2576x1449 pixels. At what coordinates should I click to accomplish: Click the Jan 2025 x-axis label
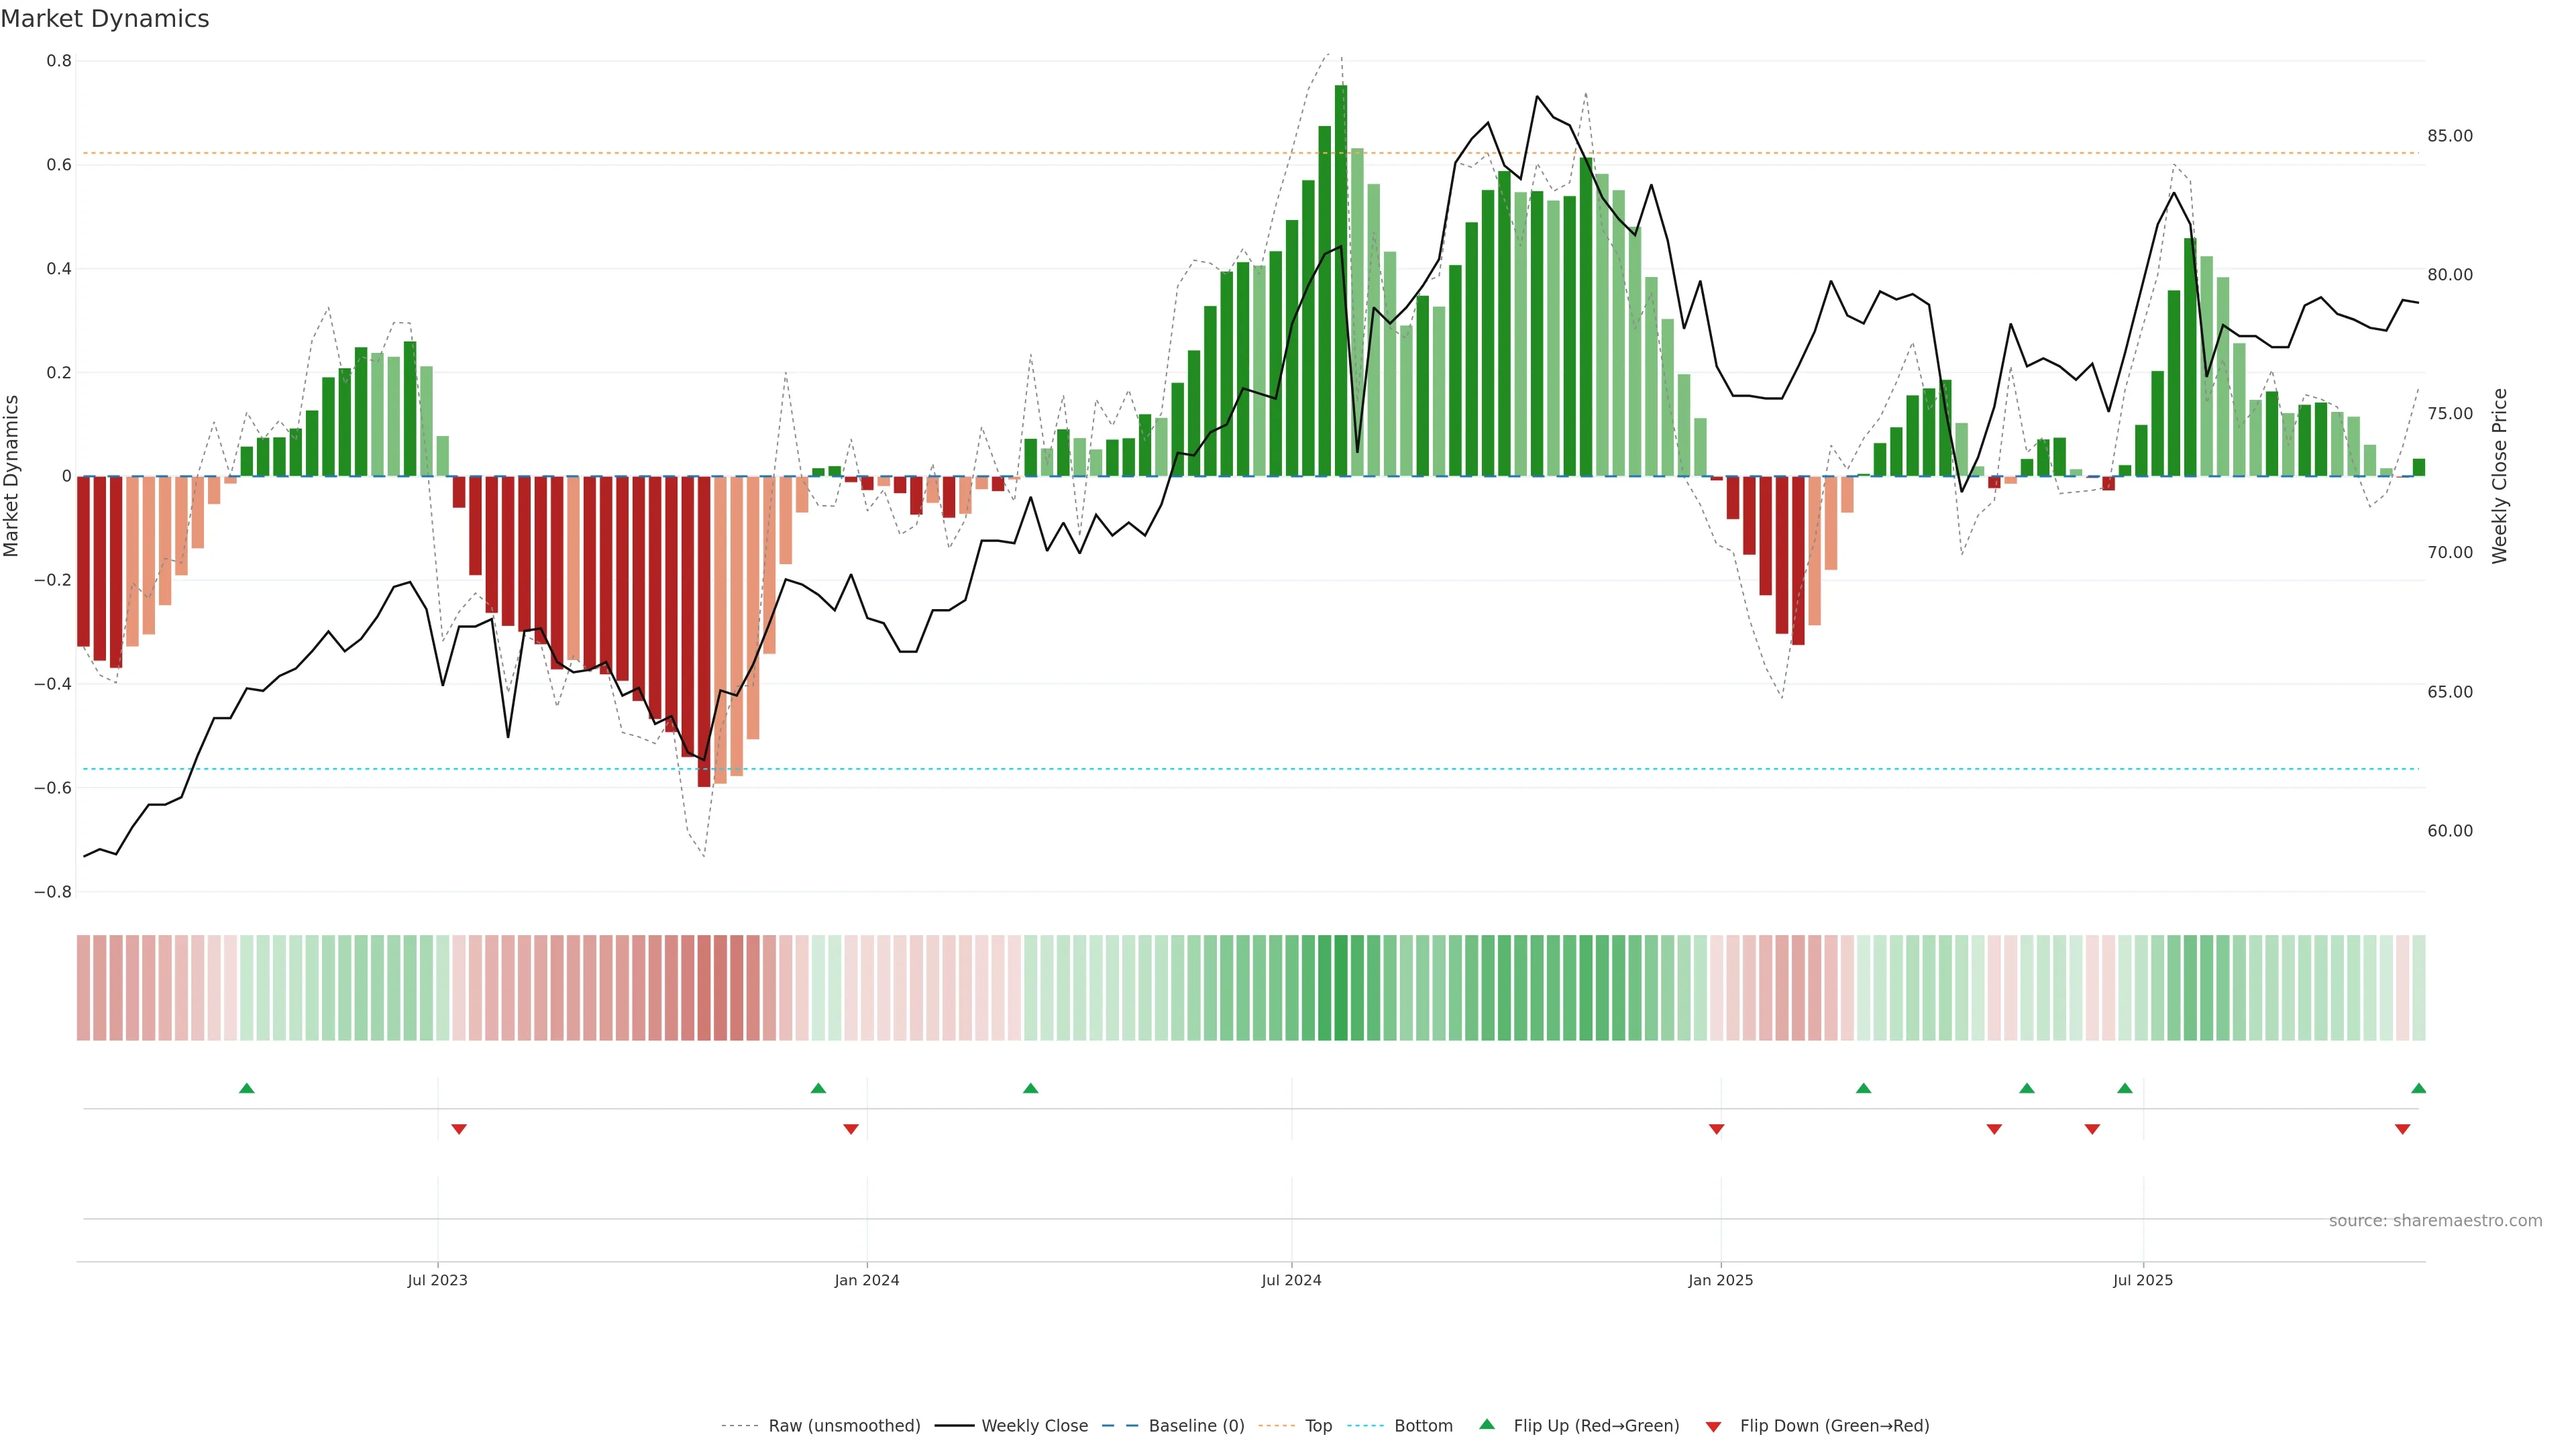pyautogui.click(x=1720, y=1280)
